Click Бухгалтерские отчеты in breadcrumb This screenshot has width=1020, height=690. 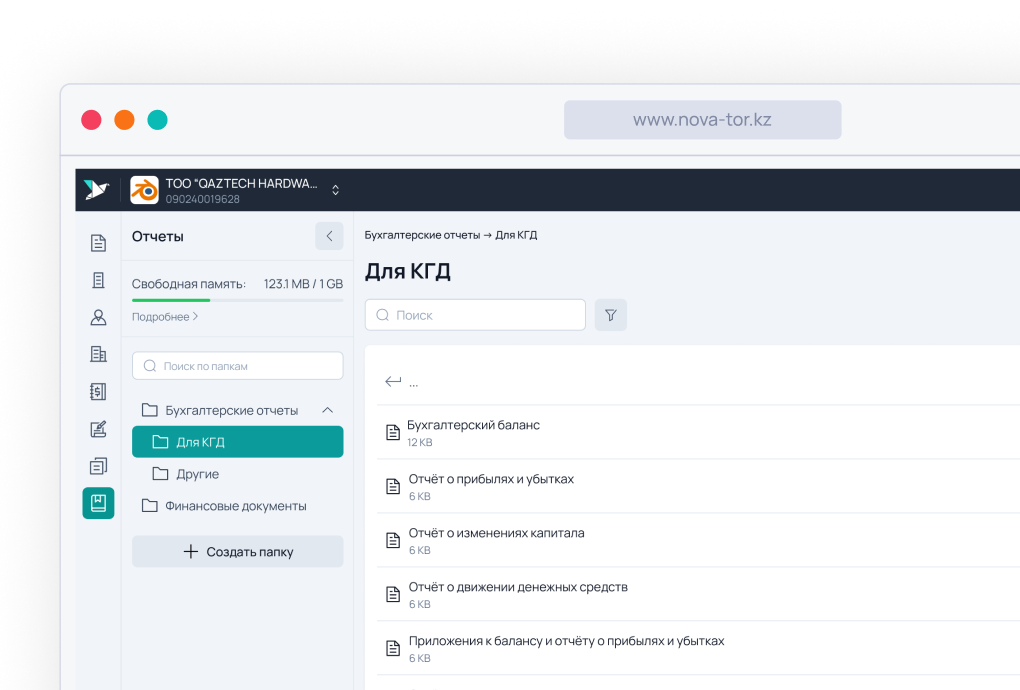tap(422, 235)
